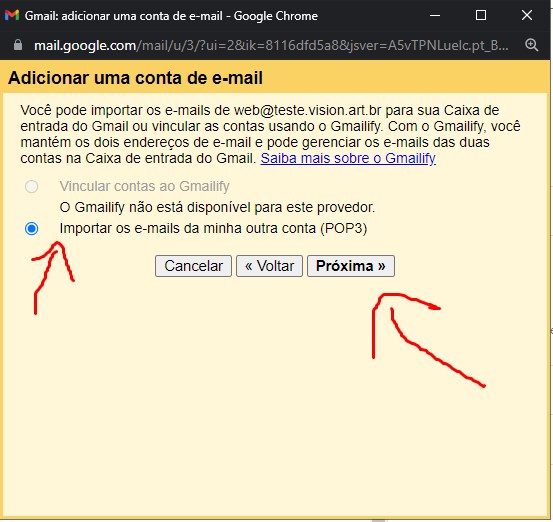Click the zoom magnifier icon in address bar
The height and width of the screenshot is (522, 553).
pyautogui.click(x=531, y=45)
